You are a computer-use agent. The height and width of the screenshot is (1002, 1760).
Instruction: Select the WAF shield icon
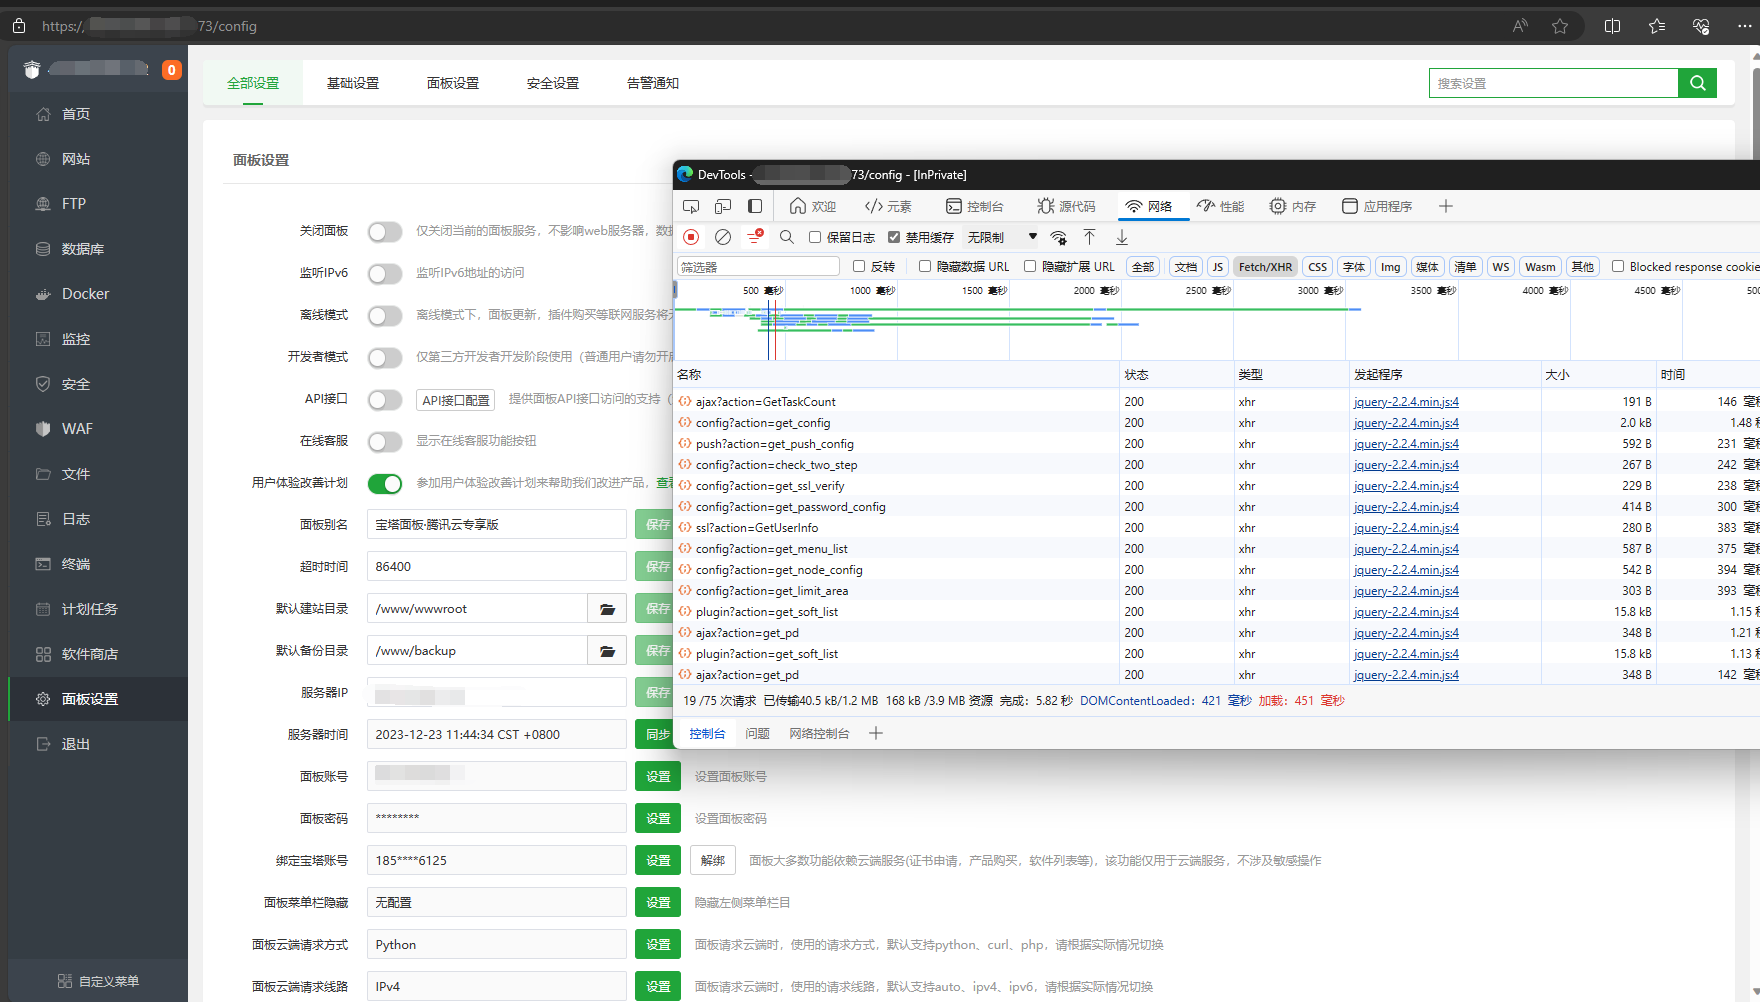point(43,429)
